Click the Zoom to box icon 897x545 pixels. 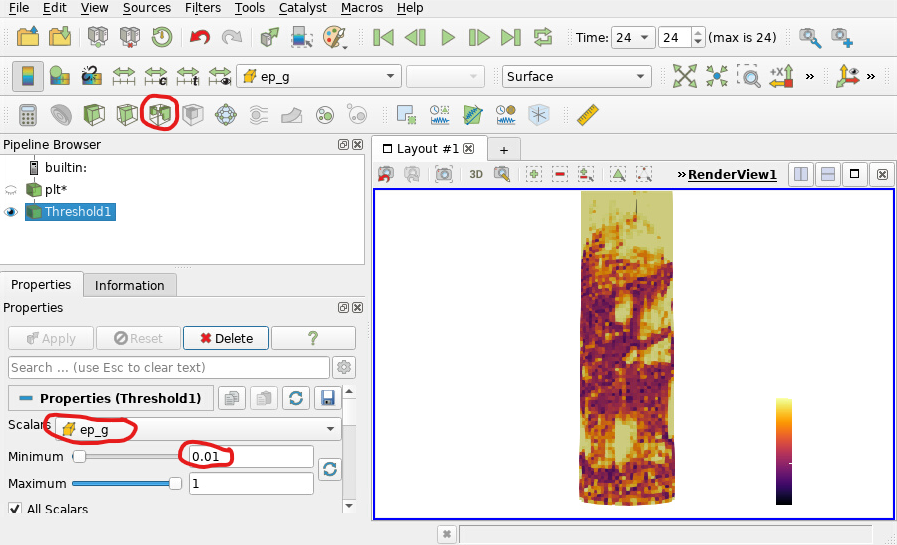(748, 76)
